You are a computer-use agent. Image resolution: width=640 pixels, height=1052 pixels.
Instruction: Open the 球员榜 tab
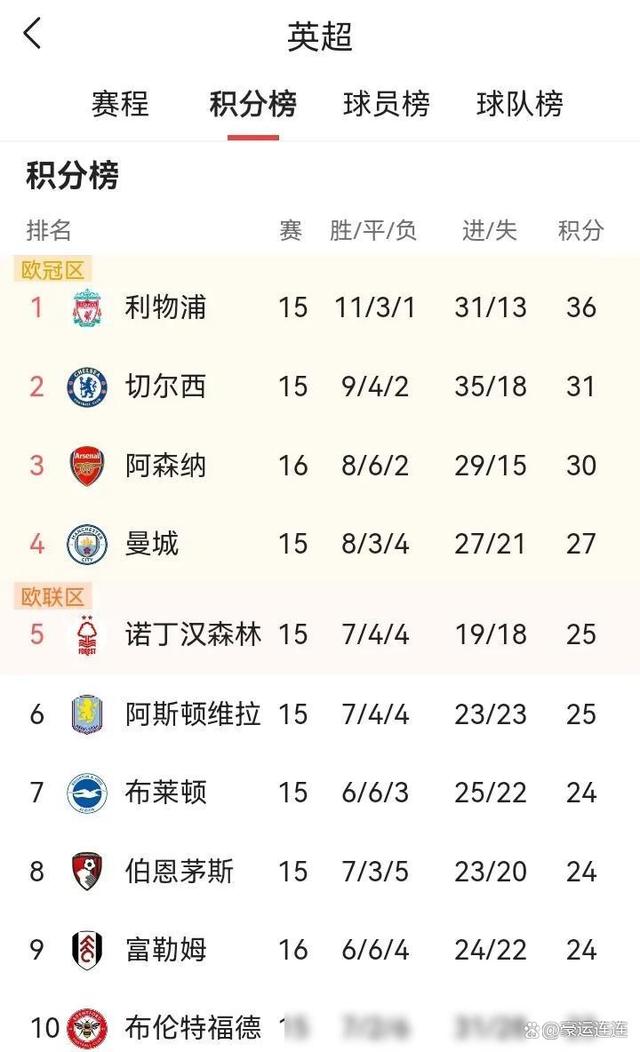(x=386, y=105)
